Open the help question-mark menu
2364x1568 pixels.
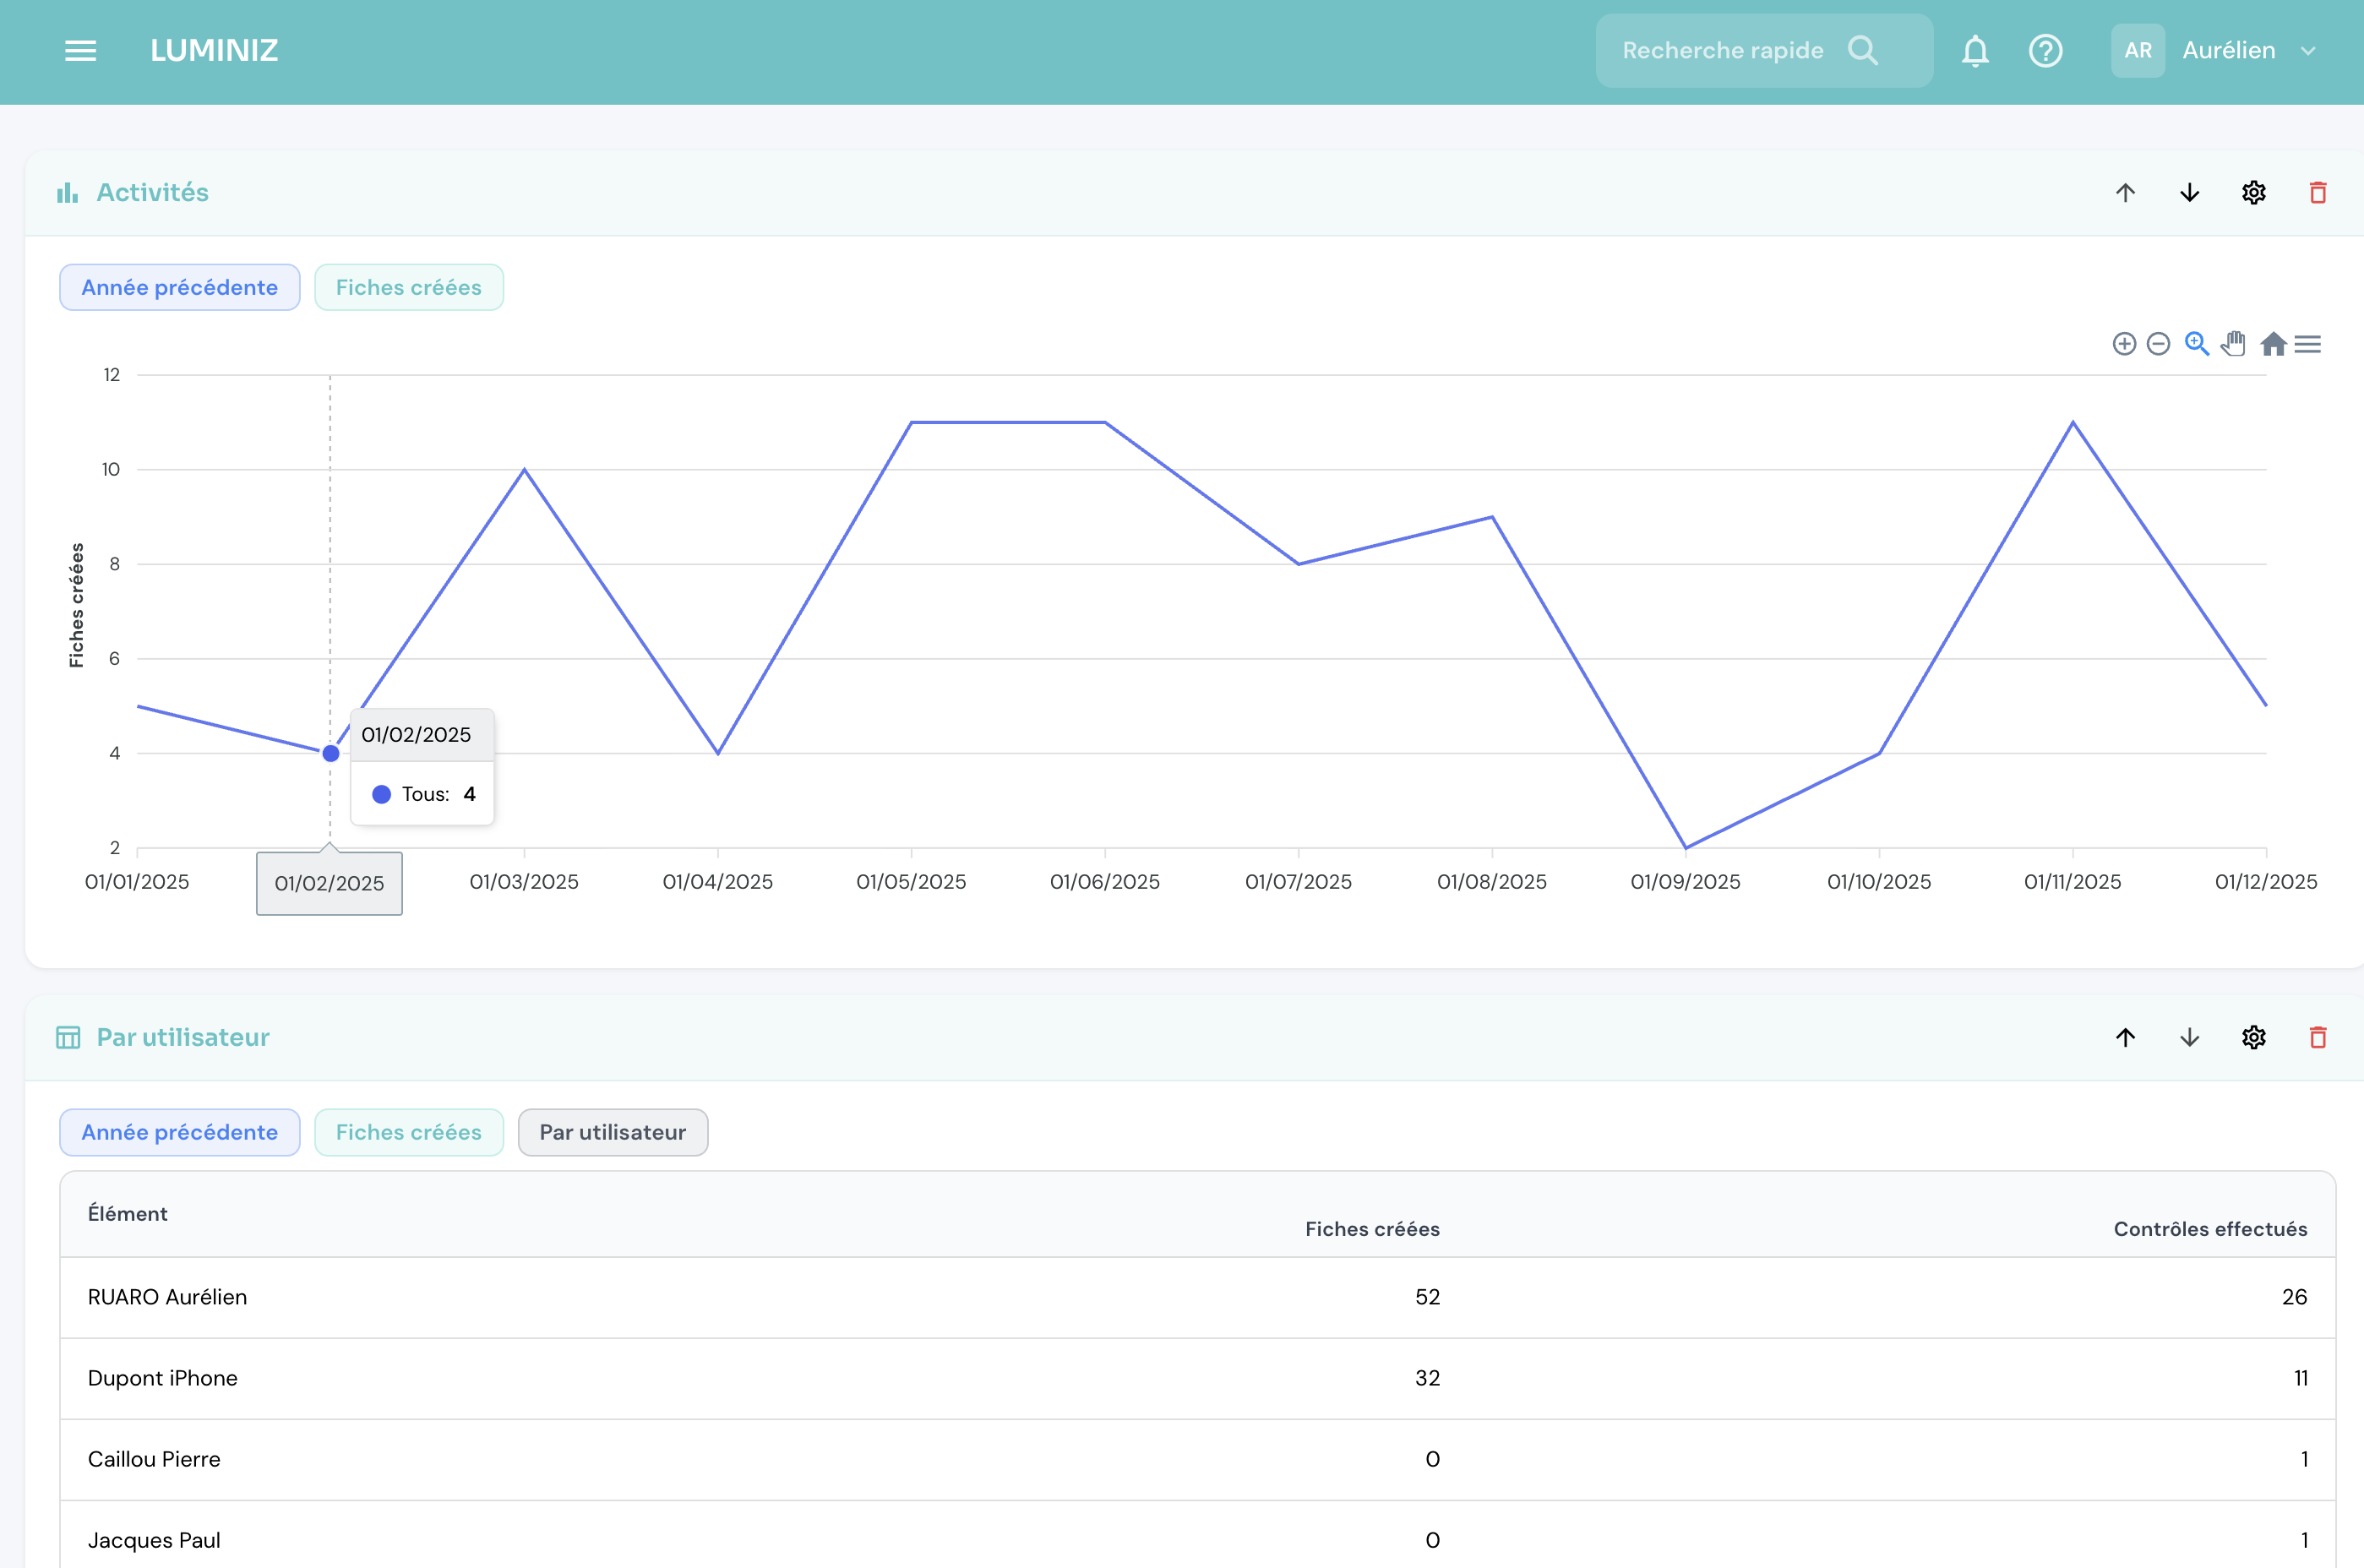(2046, 50)
